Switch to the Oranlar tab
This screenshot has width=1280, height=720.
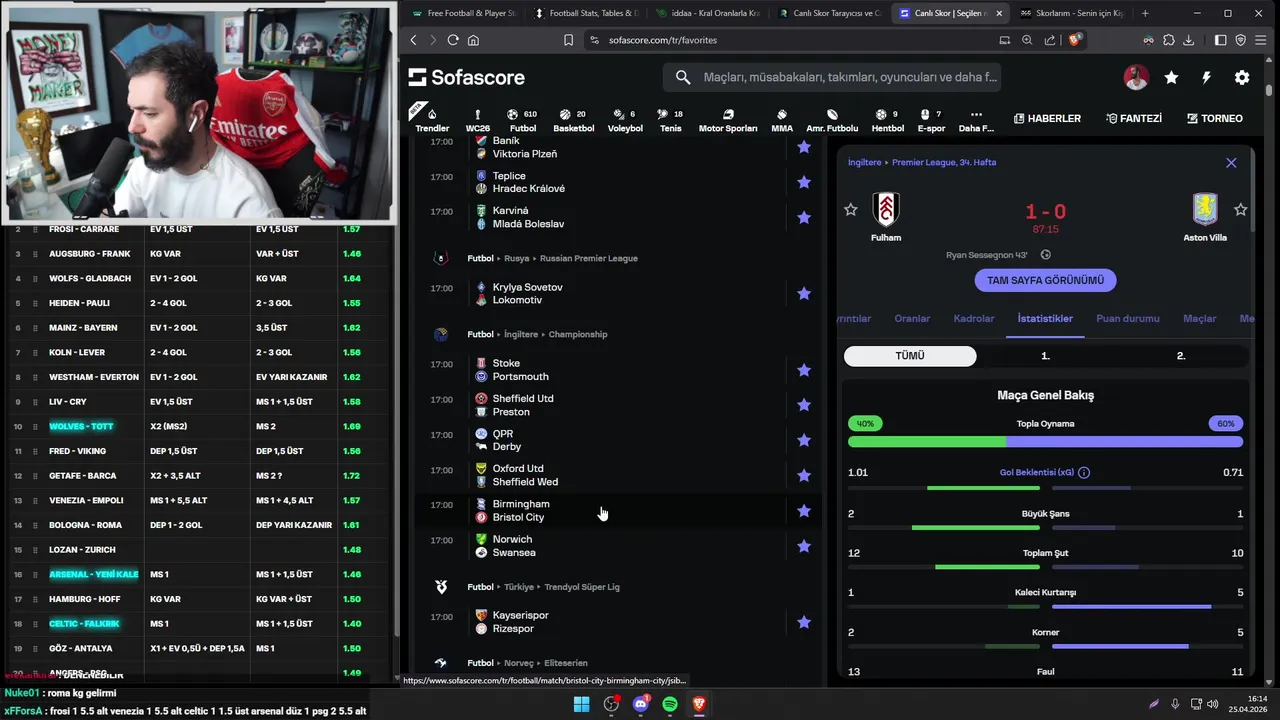pos(912,318)
